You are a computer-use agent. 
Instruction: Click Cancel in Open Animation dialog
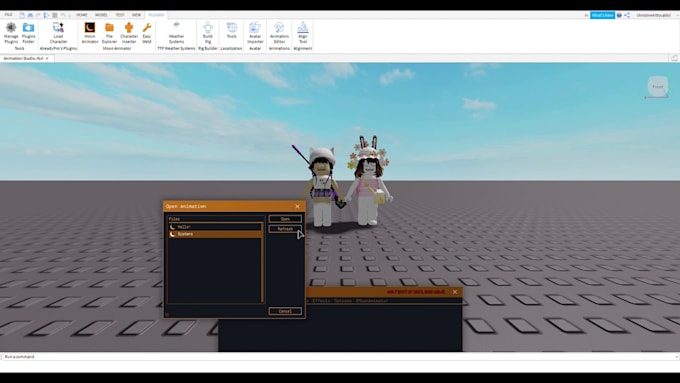pos(285,311)
